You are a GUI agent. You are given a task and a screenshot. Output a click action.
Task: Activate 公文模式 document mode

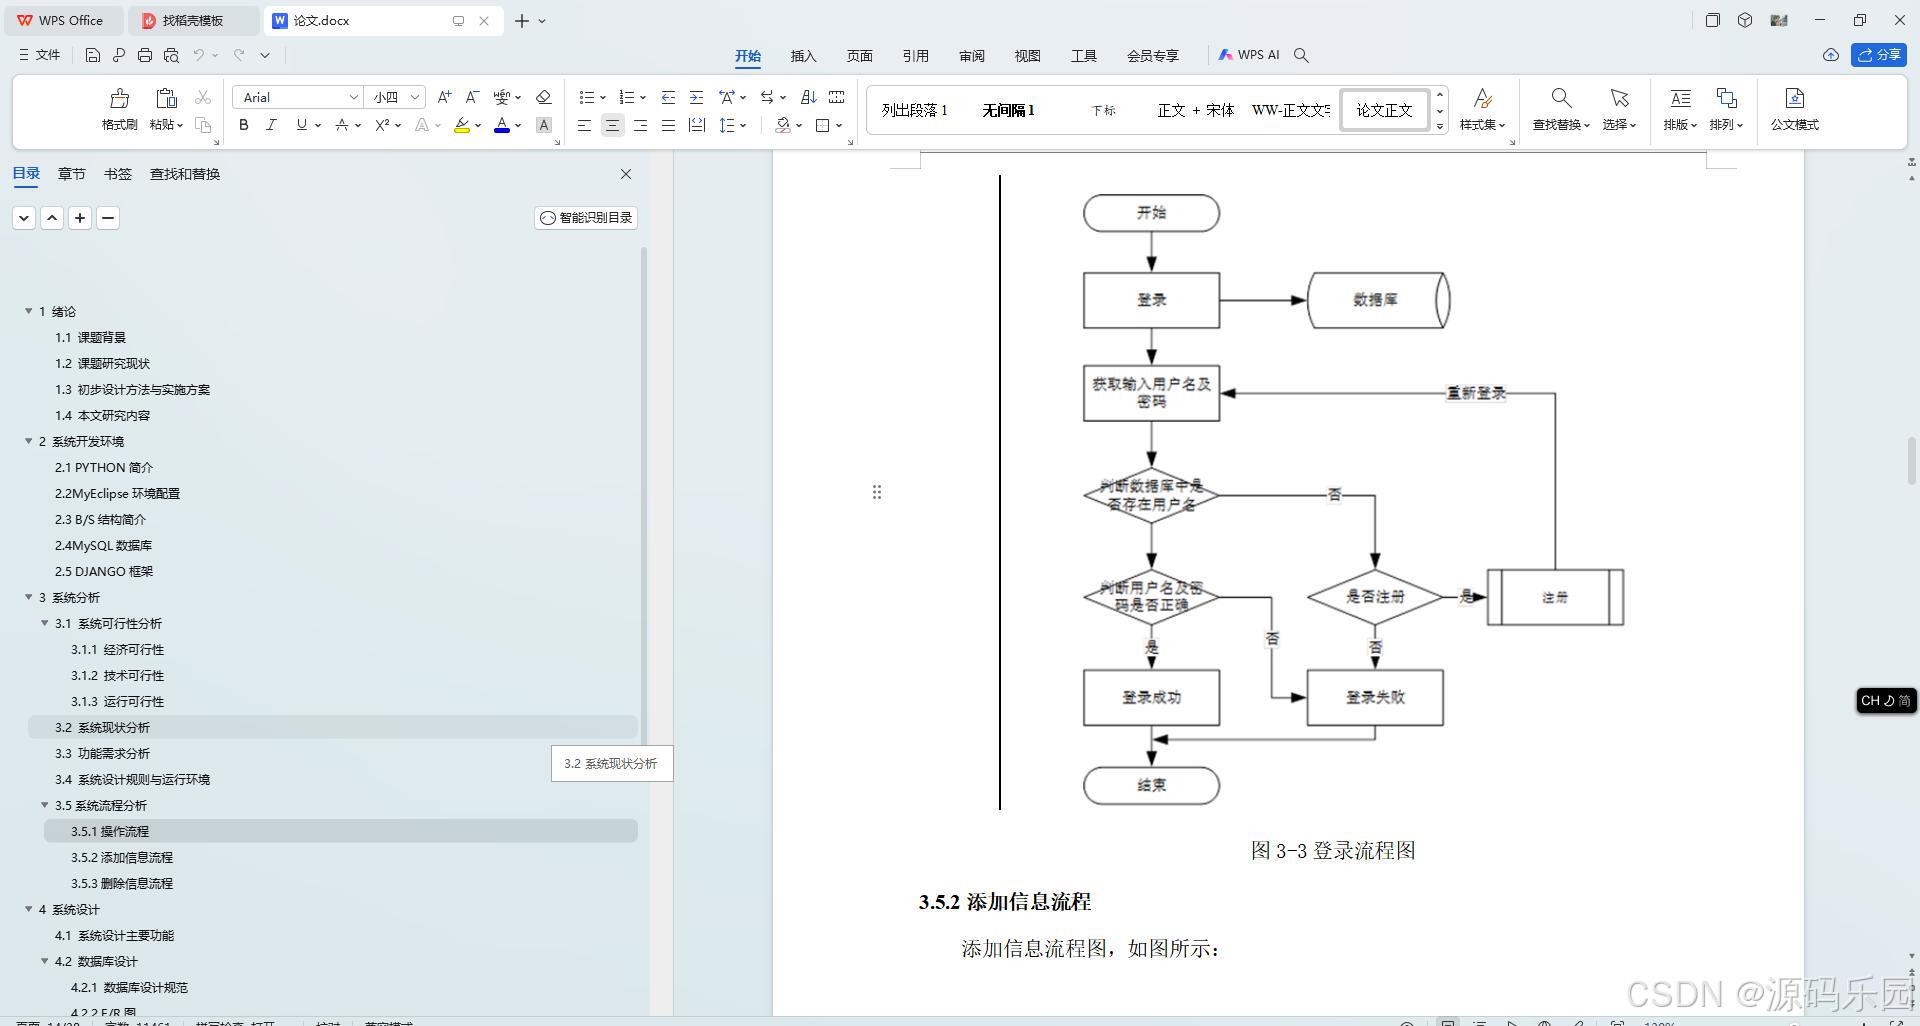(x=1794, y=110)
